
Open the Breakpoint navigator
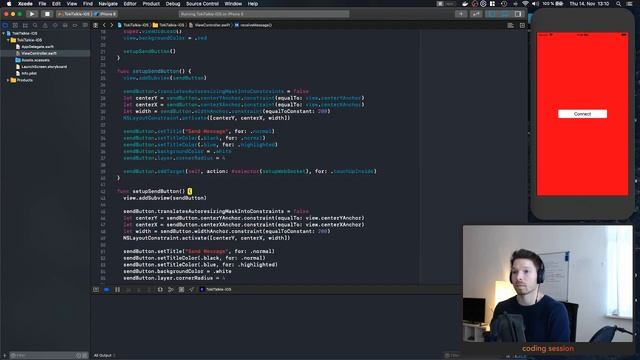75,25
